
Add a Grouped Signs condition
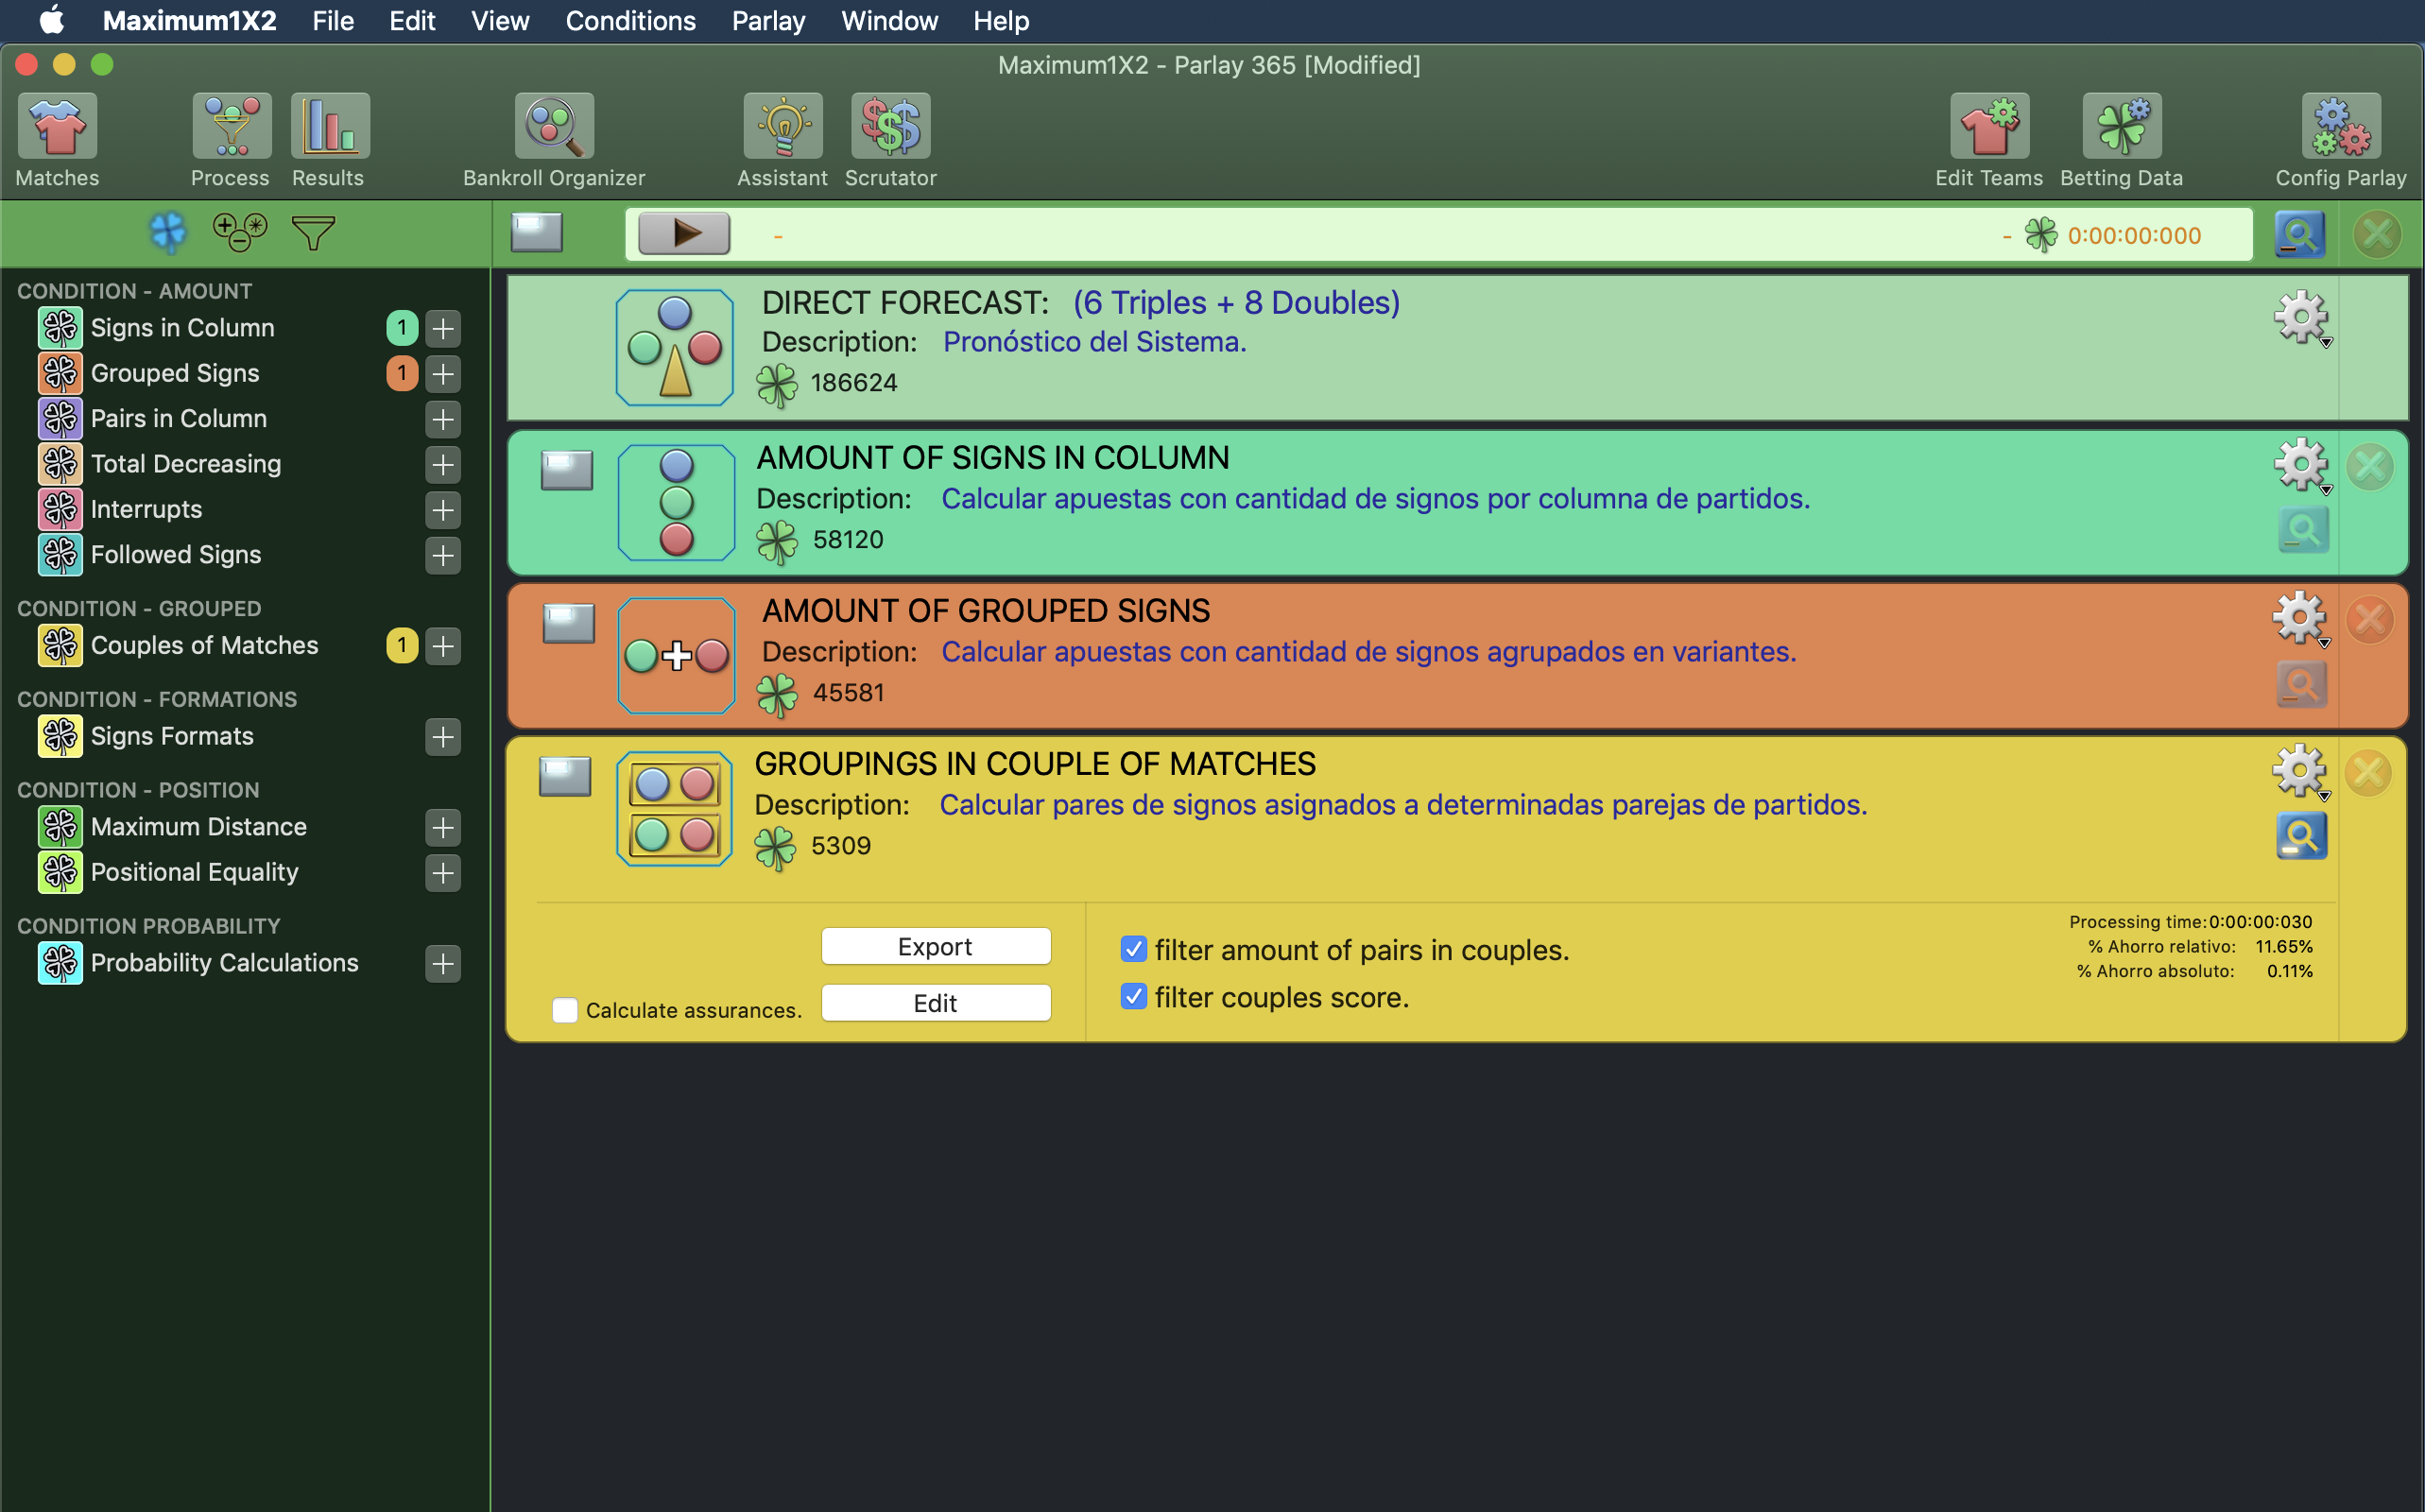click(443, 373)
